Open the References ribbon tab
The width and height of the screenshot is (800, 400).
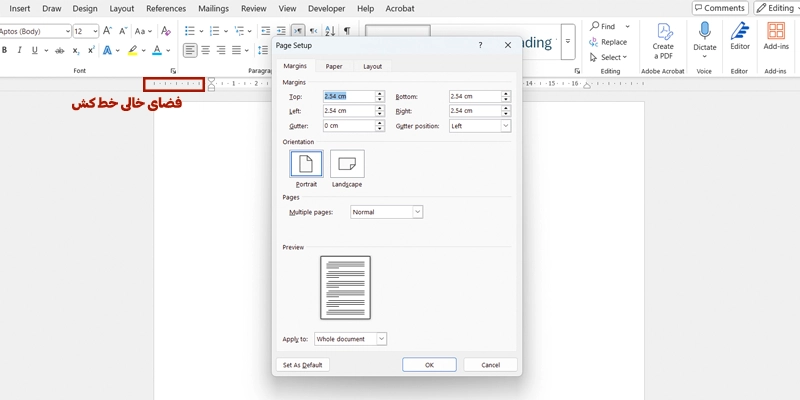pos(166,8)
